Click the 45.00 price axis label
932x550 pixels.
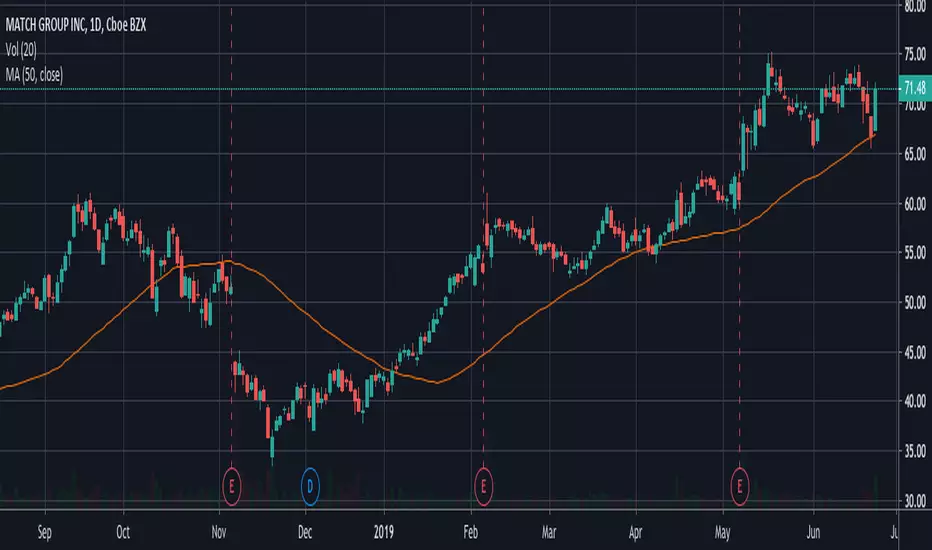click(x=915, y=353)
